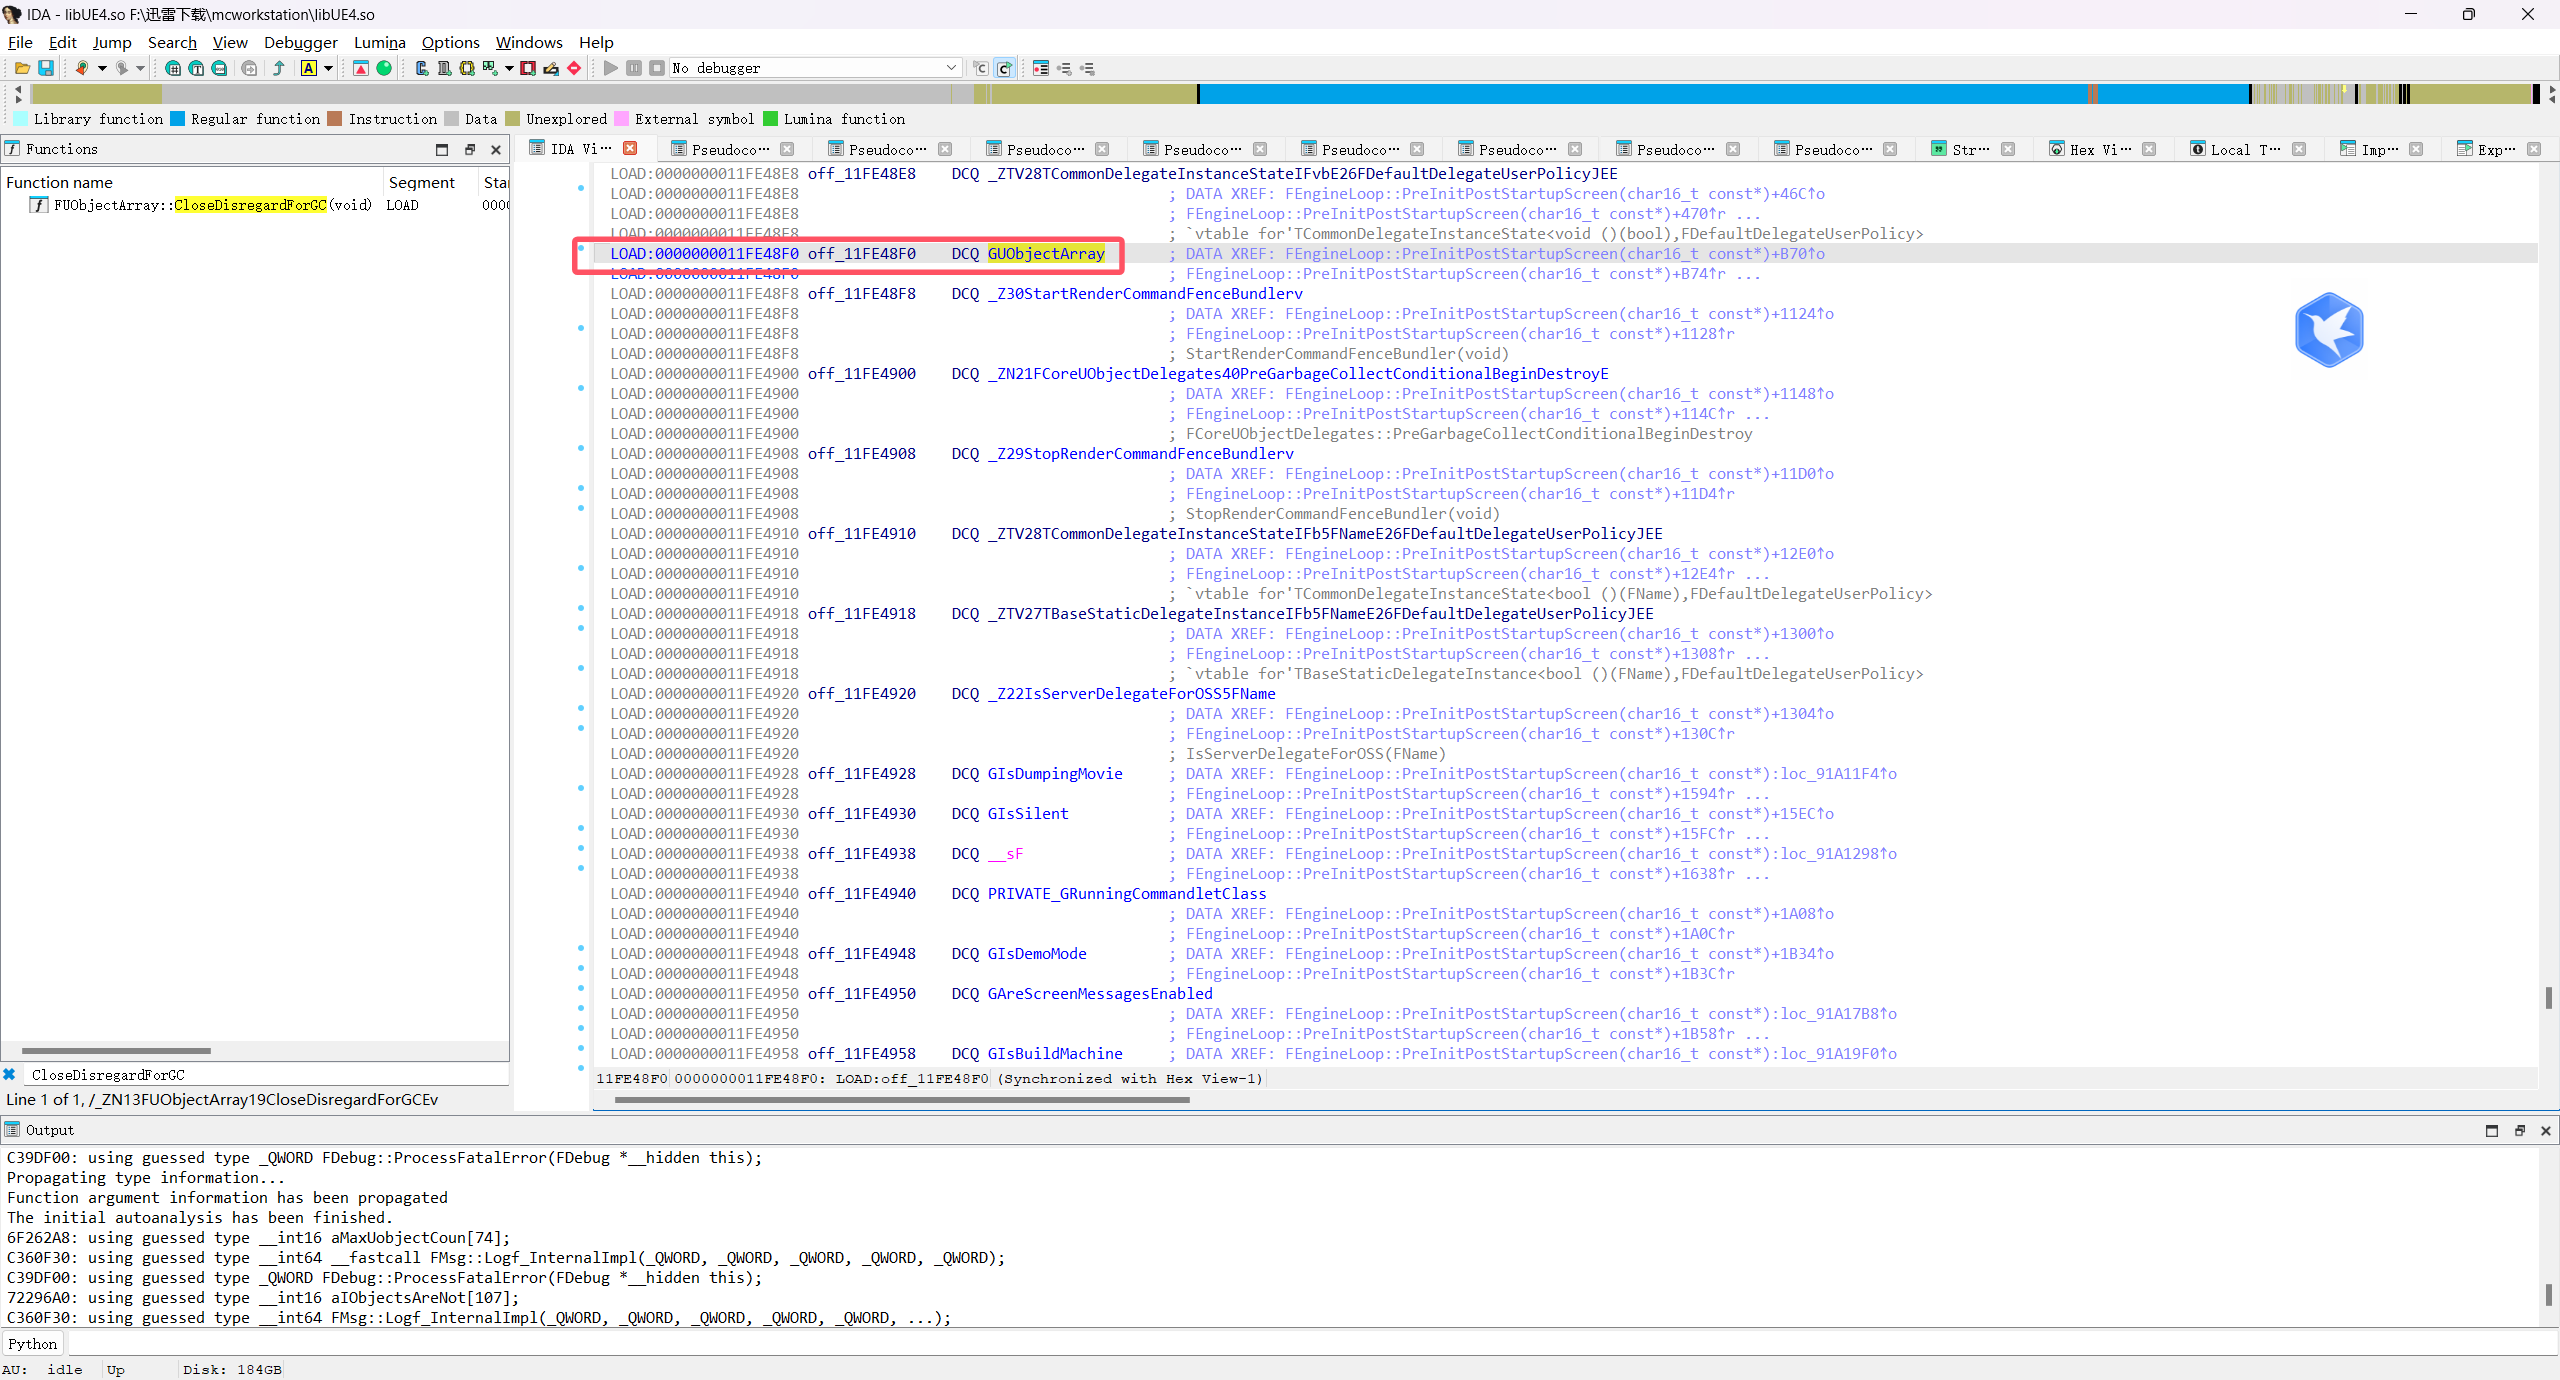Screen dimensions: 2560x1380
Task: Click the red-dot list view toolbar icon
Action: pyautogui.click(x=1041, y=68)
